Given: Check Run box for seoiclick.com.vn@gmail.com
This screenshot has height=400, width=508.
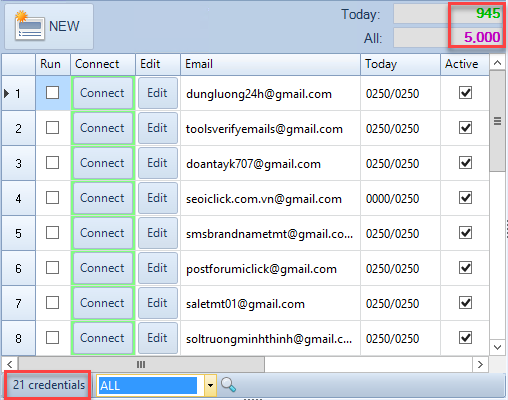Looking at the screenshot, I should click(53, 198).
